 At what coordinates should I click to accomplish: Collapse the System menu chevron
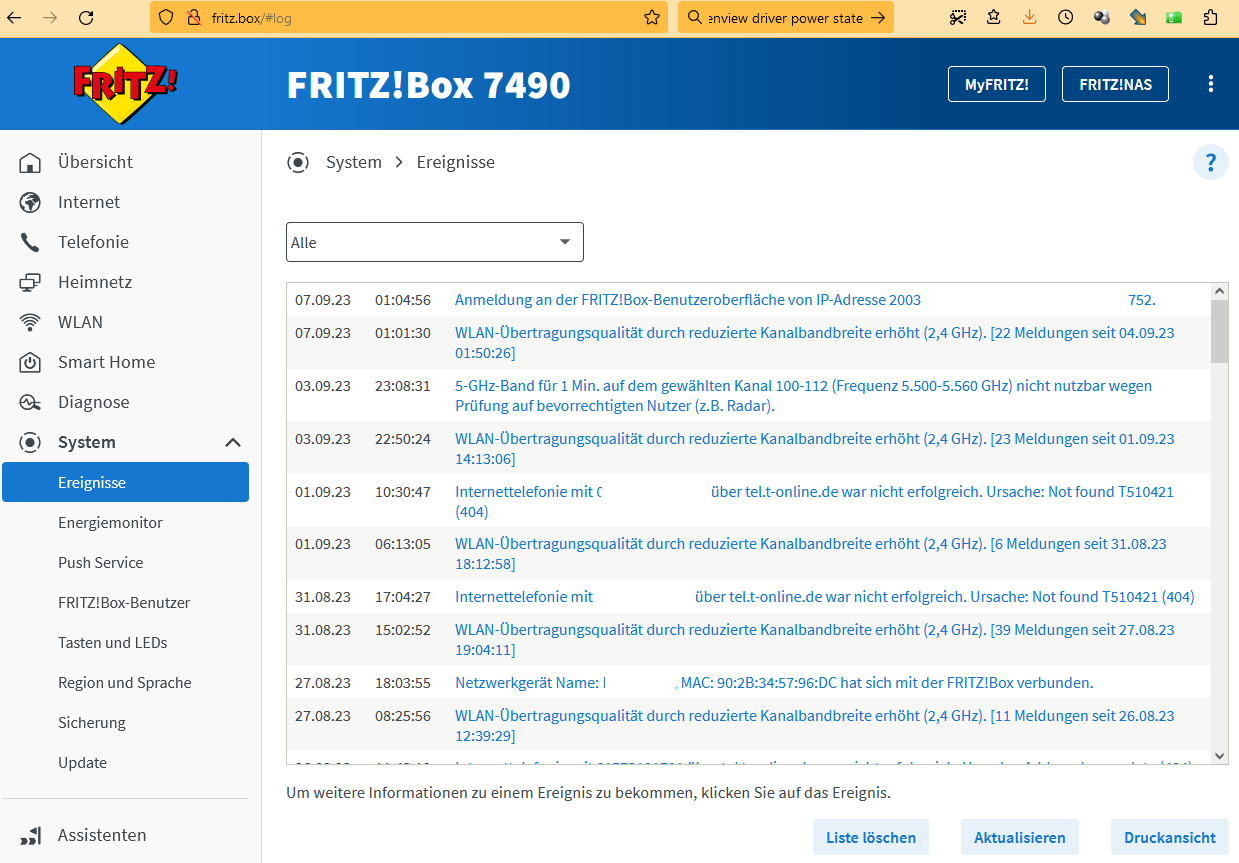tap(233, 442)
